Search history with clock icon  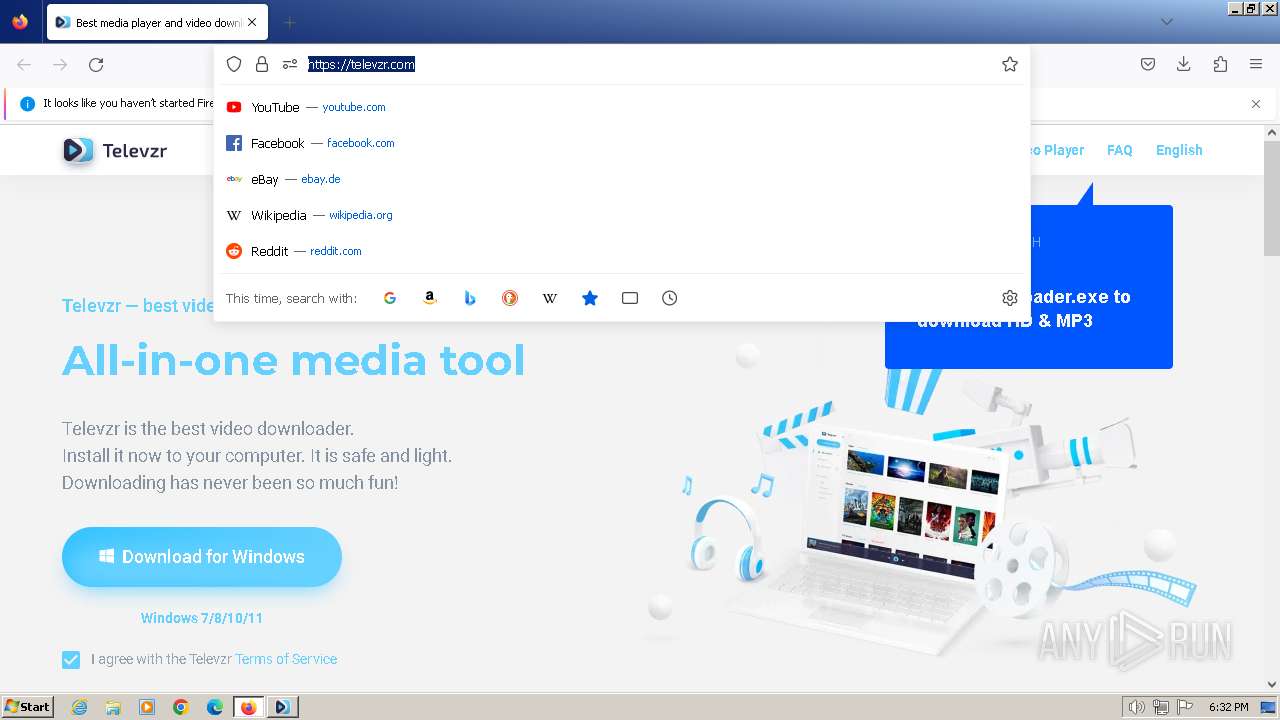[670, 298]
